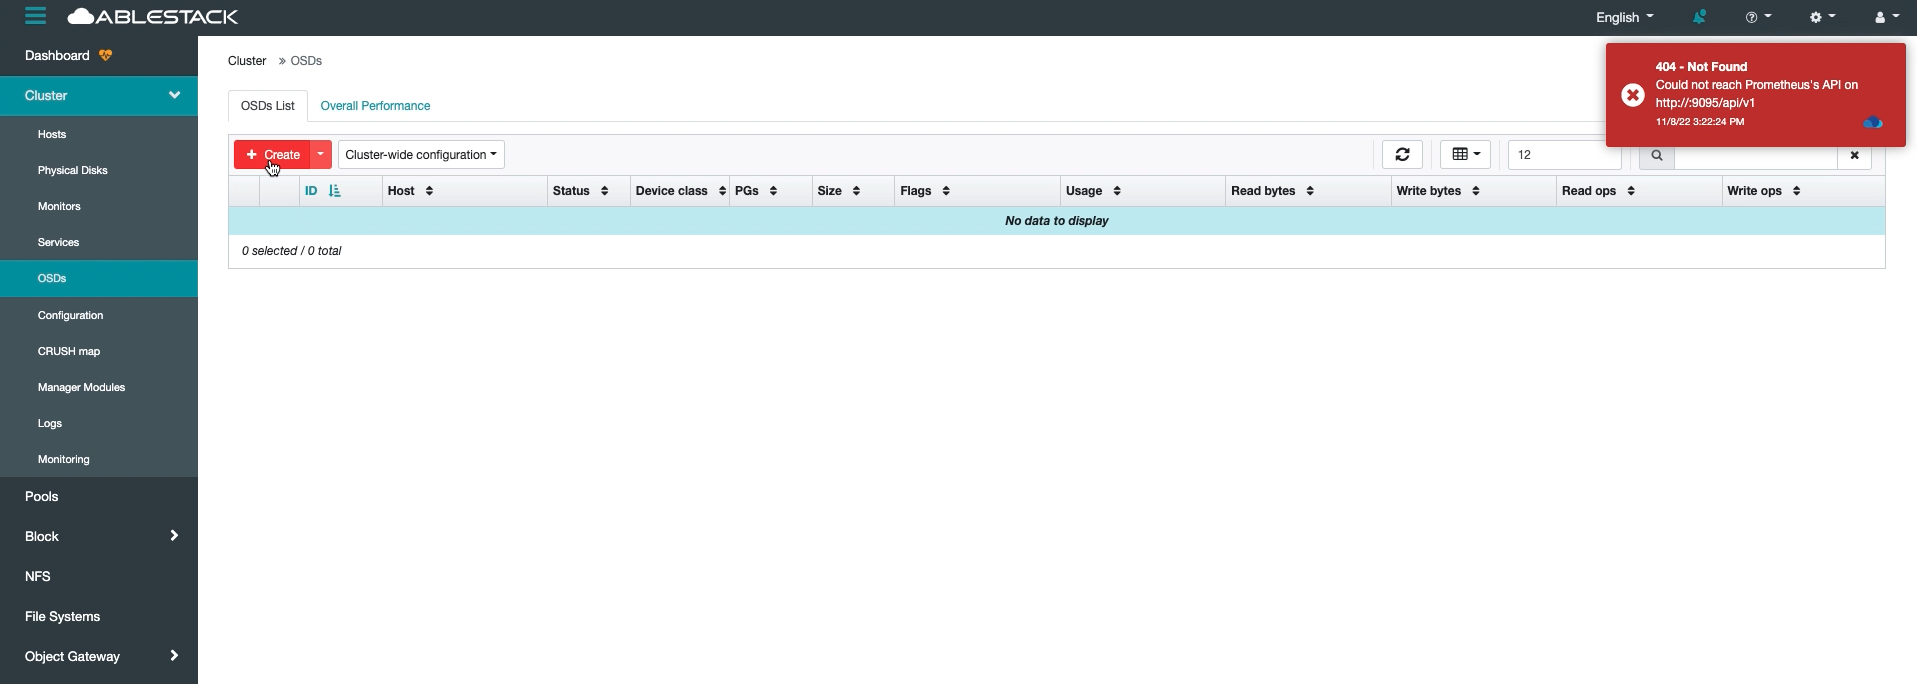Expand the Create button dropdown arrow
This screenshot has height=684, width=1917.
[x=320, y=154]
